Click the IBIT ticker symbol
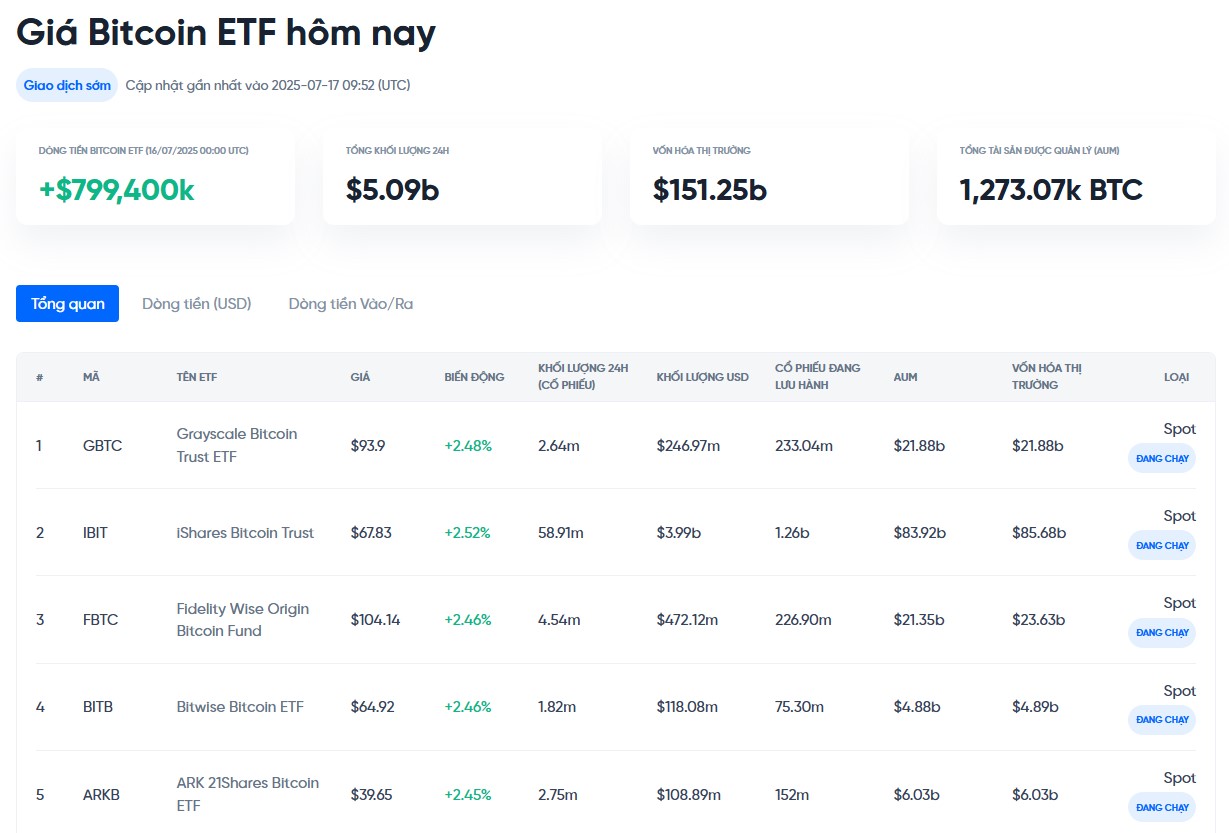 (x=95, y=532)
